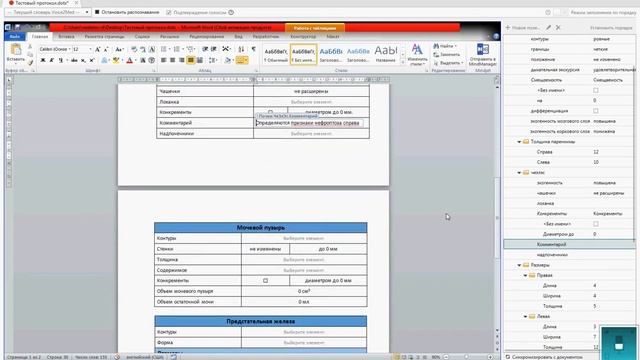Click the Word Help question mark icon
The width and height of the screenshot is (640, 360).
[496, 36]
